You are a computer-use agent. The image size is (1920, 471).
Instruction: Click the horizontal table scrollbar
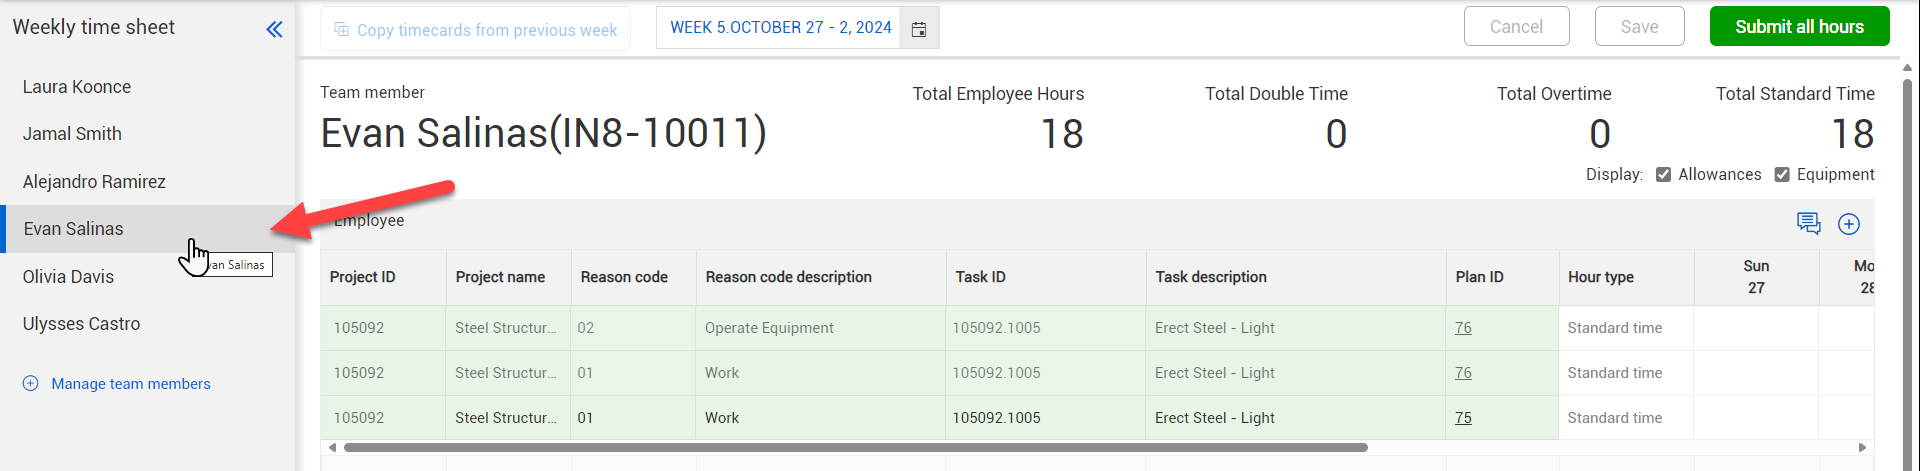[x=855, y=448]
